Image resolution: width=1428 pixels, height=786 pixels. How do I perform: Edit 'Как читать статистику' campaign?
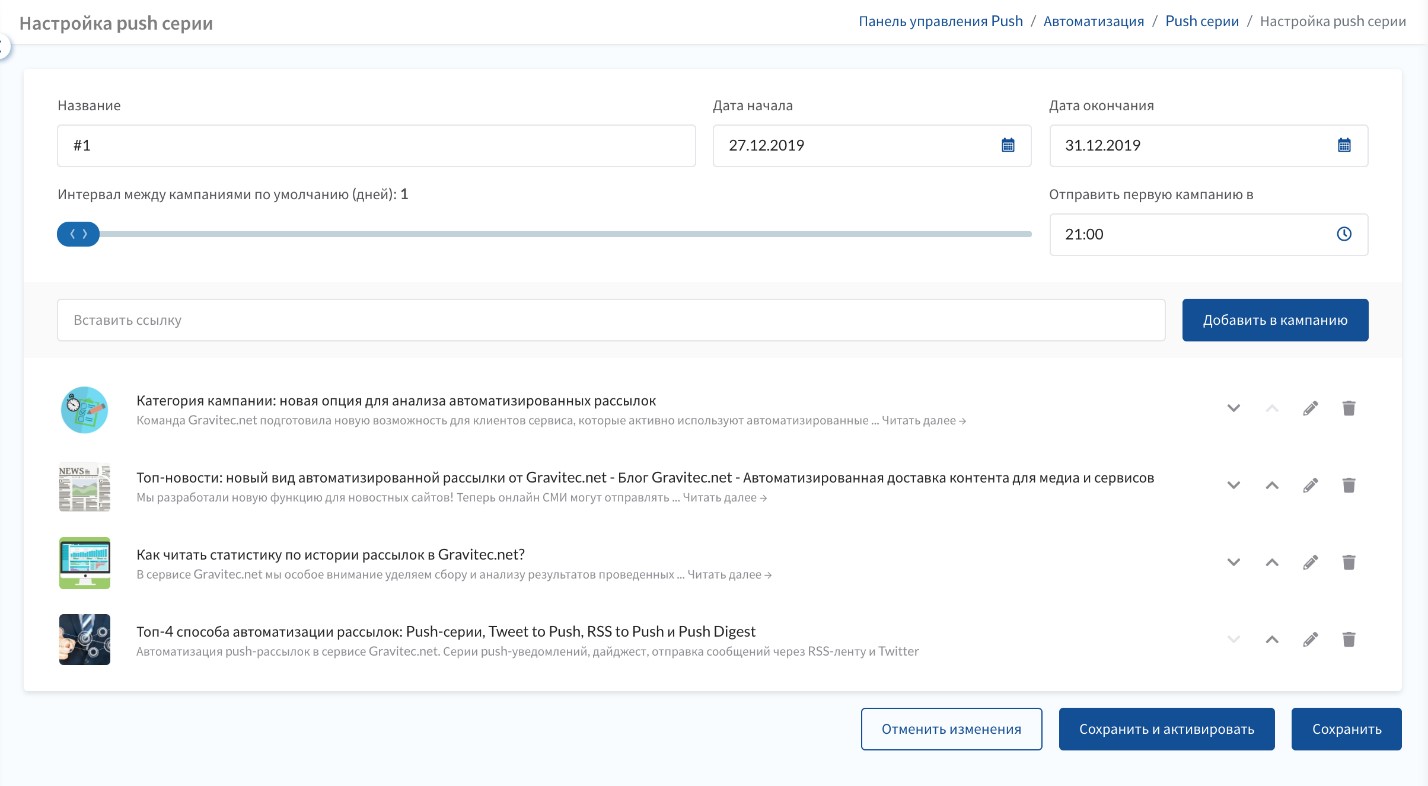coord(1310,562)
